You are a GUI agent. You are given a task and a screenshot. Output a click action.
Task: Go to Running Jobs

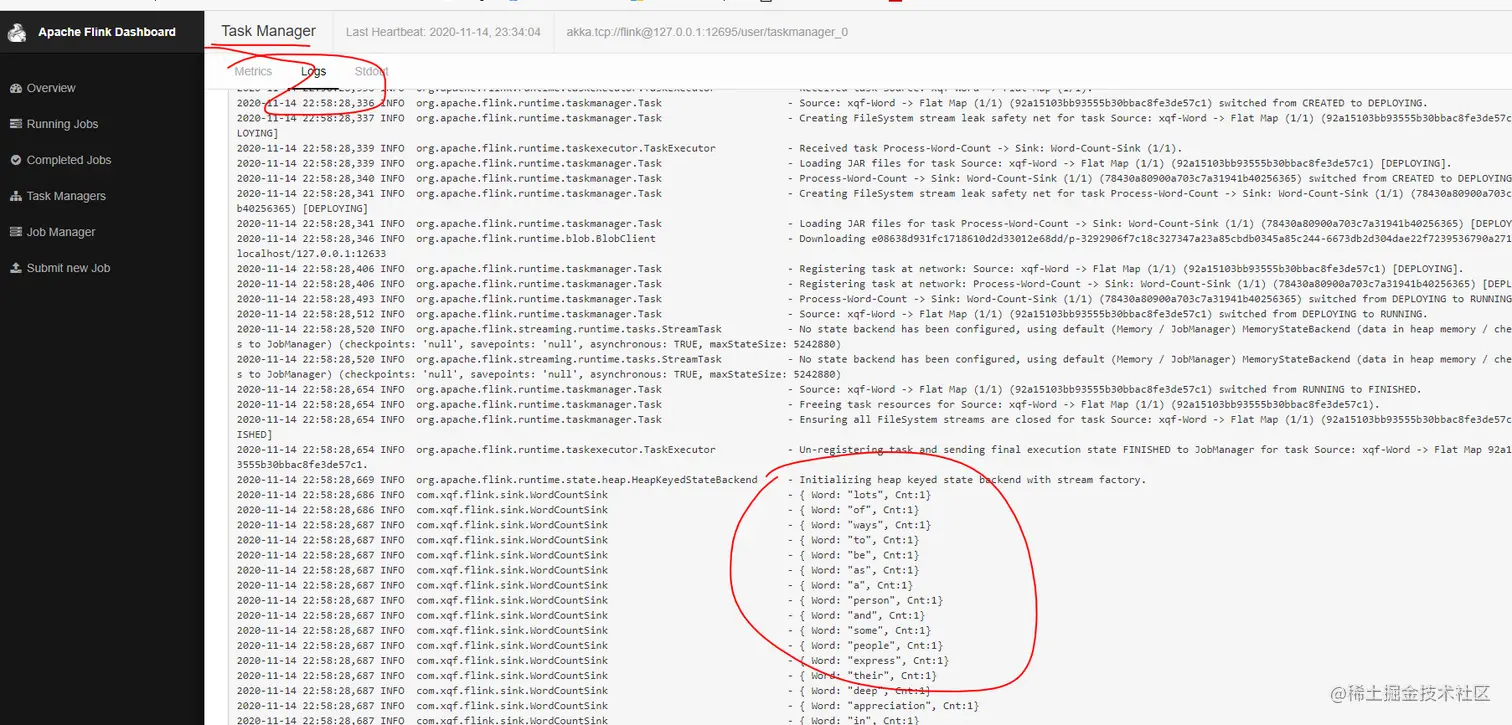click(62, 124)
